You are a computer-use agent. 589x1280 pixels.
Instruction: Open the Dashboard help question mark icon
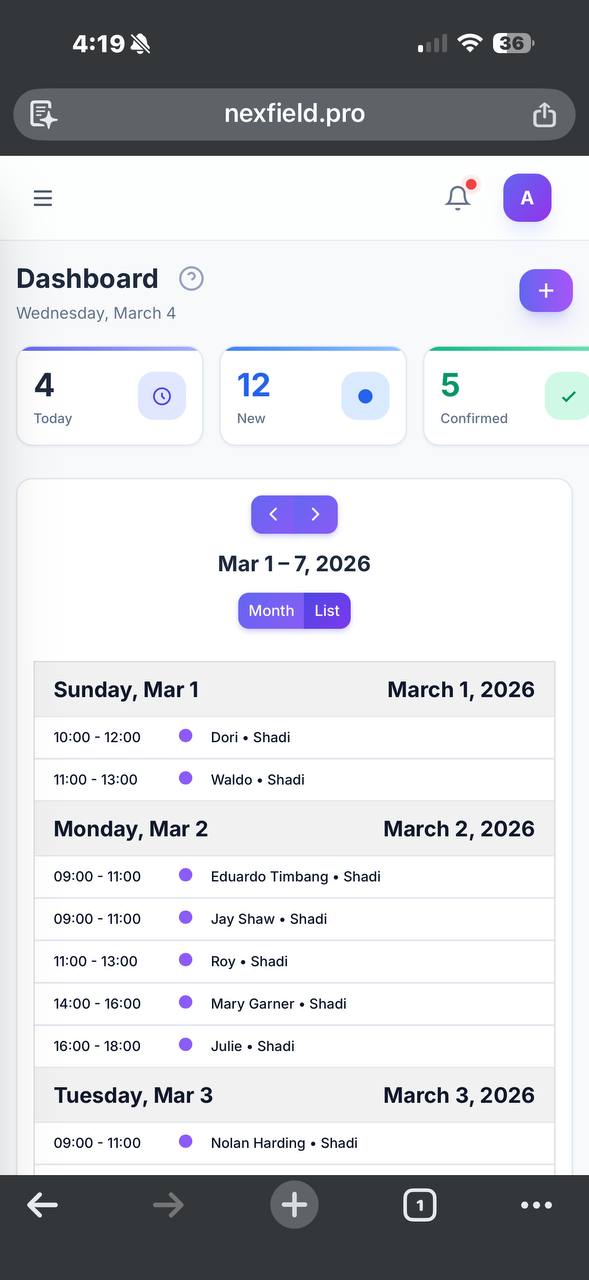tap(191, 278)
